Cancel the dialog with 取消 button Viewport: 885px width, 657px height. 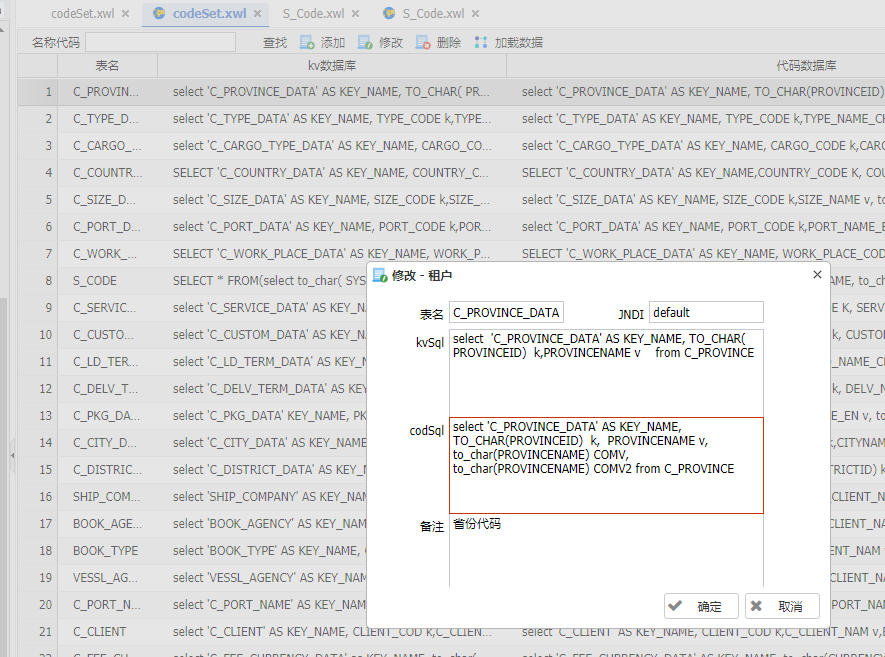point(782,606)
